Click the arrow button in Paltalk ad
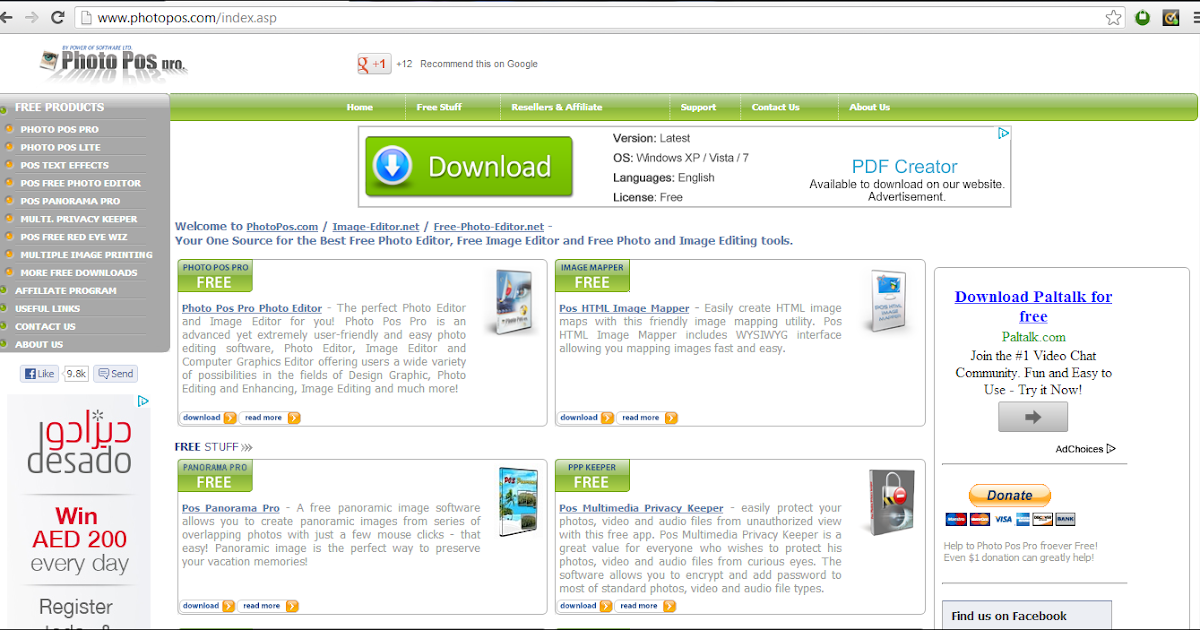Screen dimensions: 1200x630 pyautogui.click(x=1033, y=417)
